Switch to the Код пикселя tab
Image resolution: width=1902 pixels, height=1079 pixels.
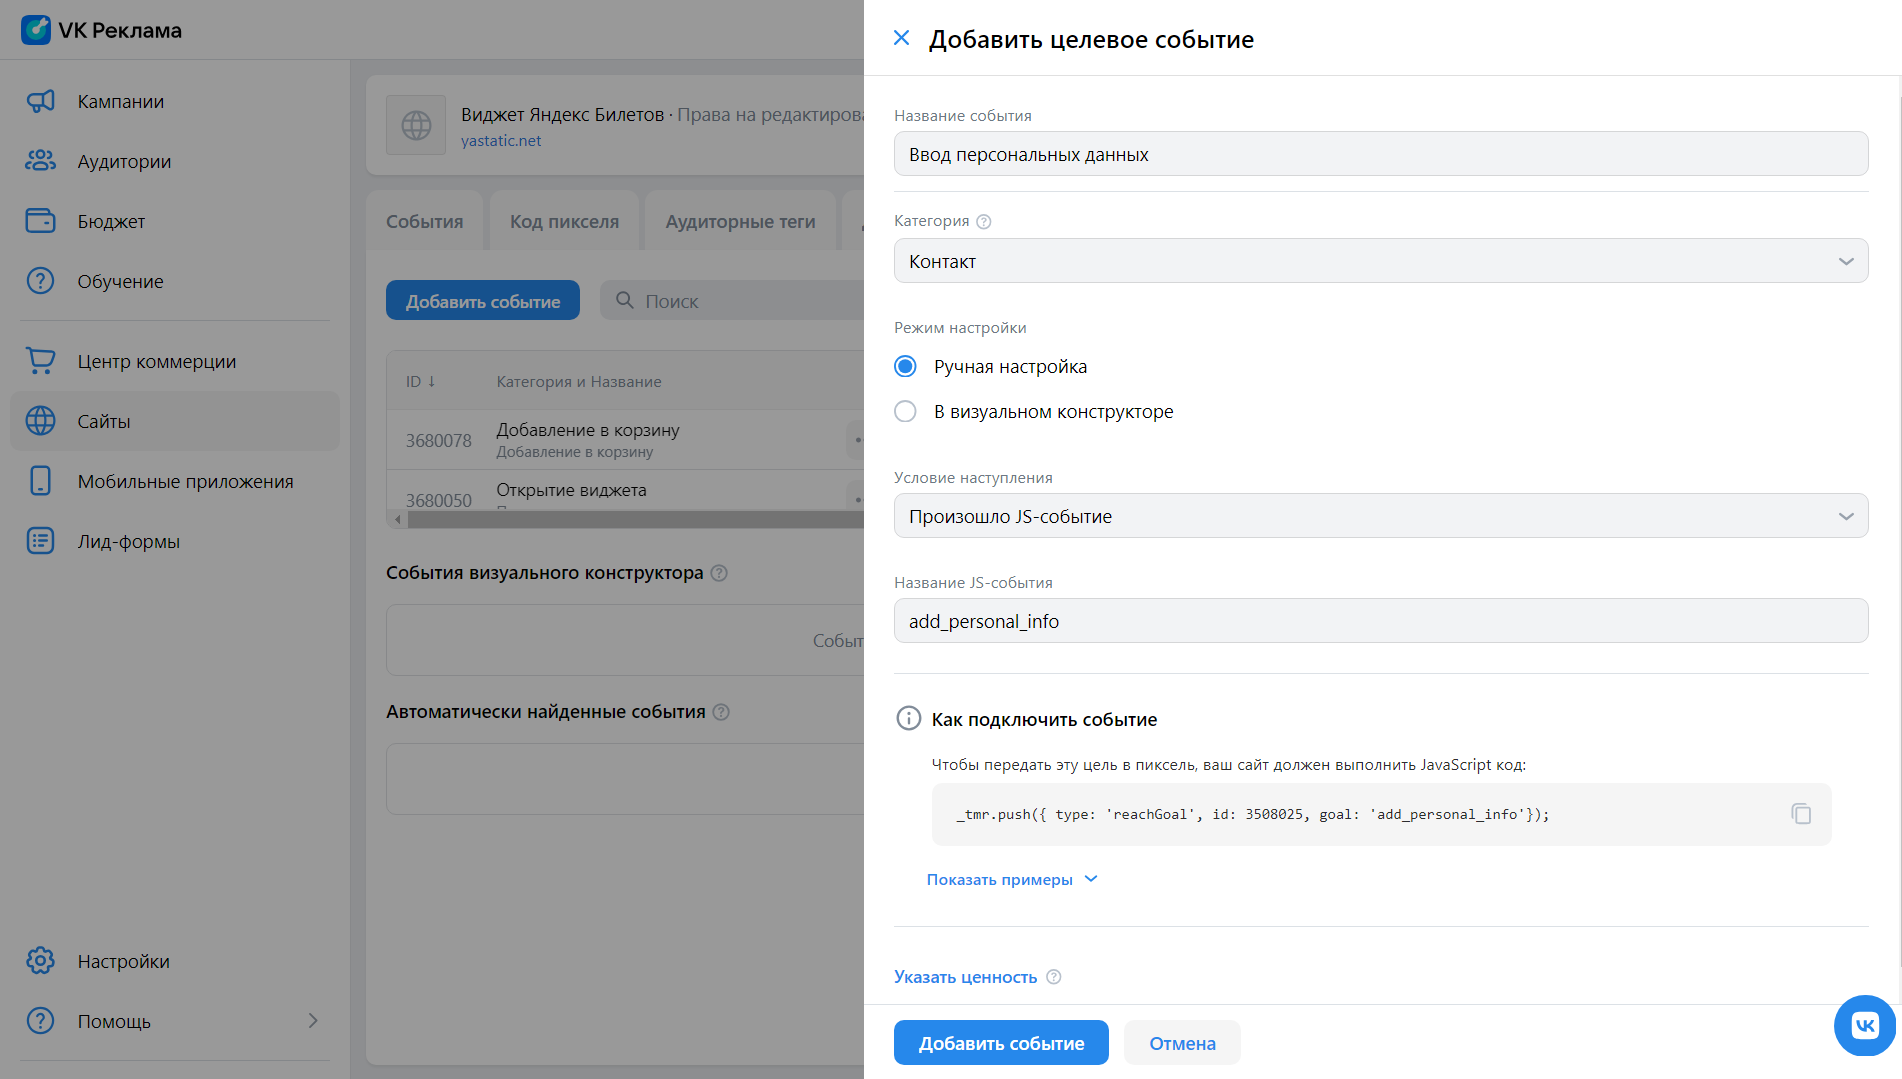(x=564, y=222)
